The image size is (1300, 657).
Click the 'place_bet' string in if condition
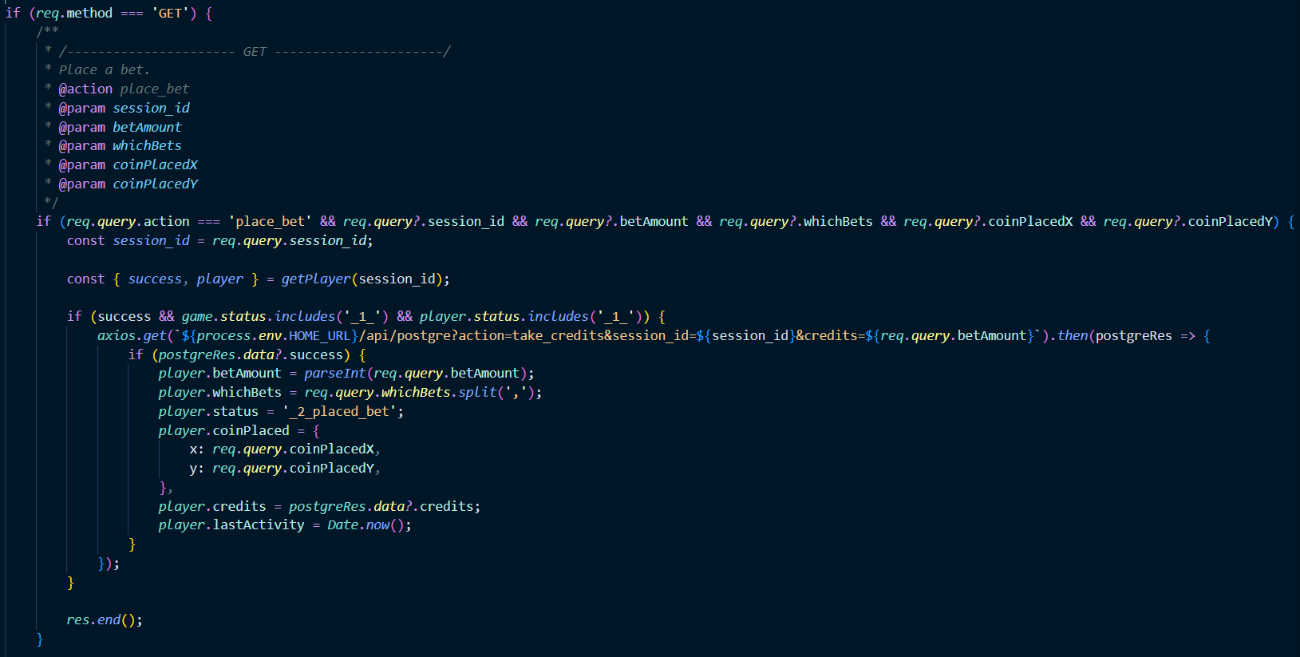pos(269,221)
